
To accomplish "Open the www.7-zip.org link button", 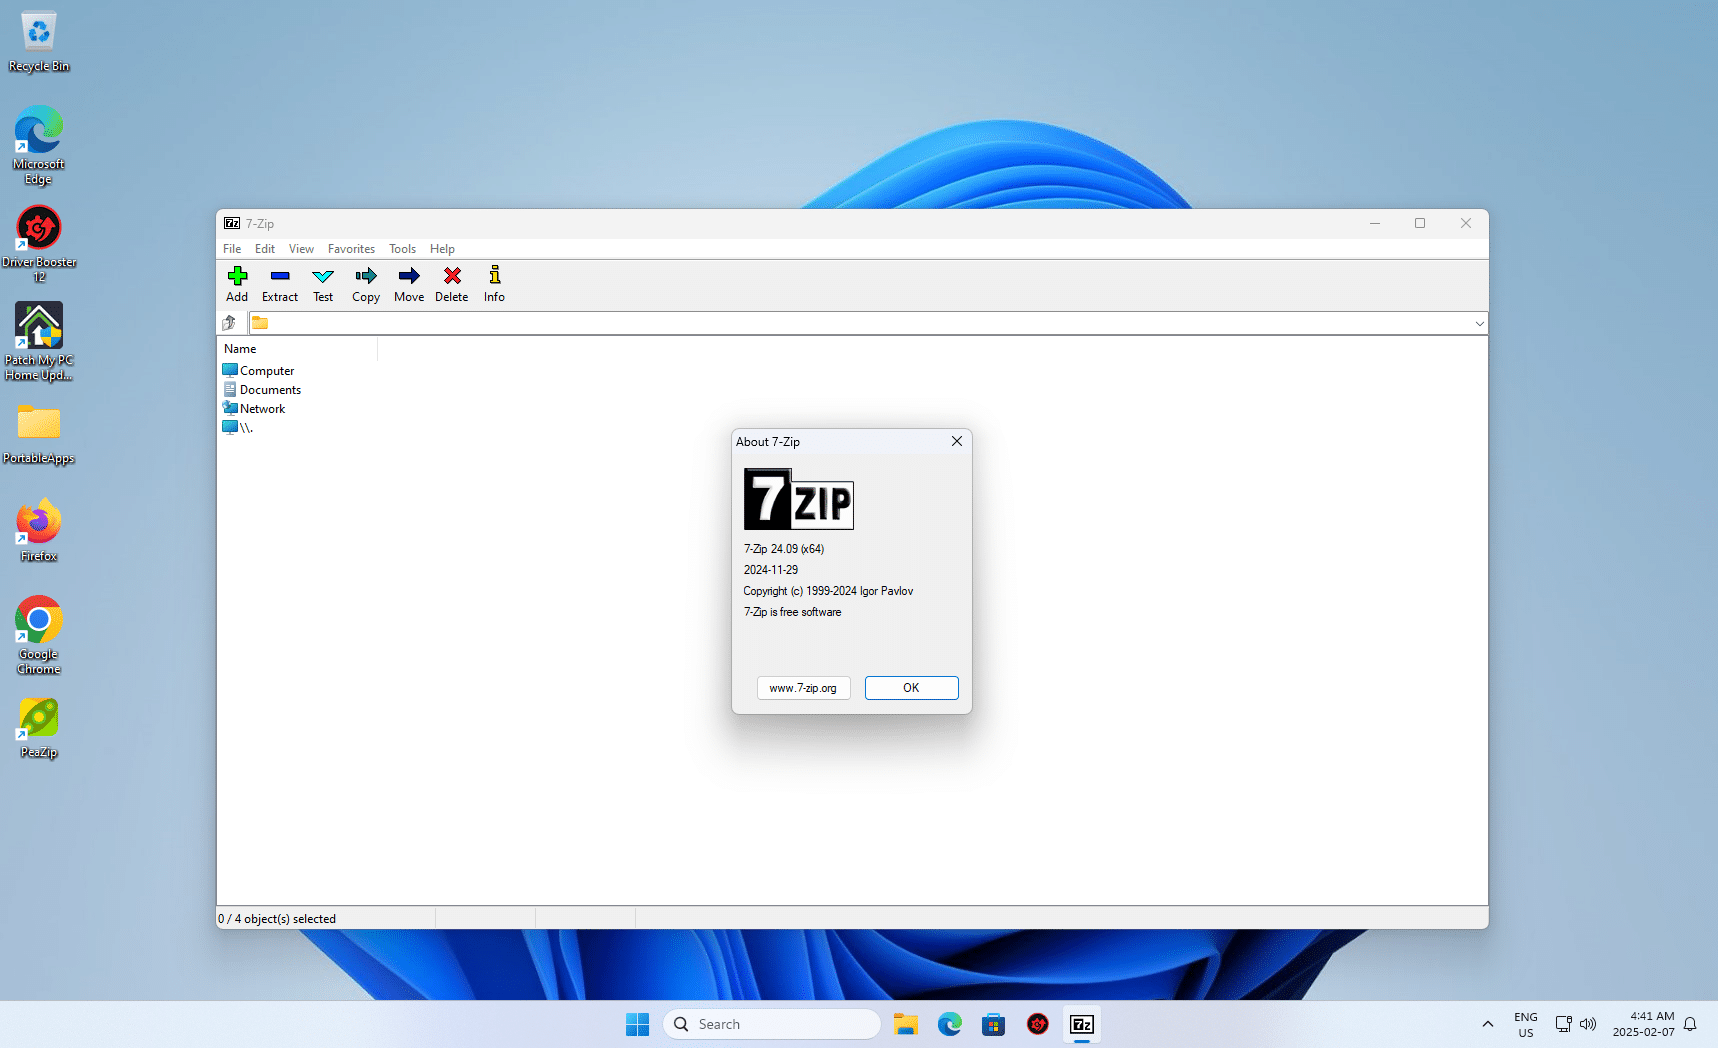I will (x=803, y=688).
